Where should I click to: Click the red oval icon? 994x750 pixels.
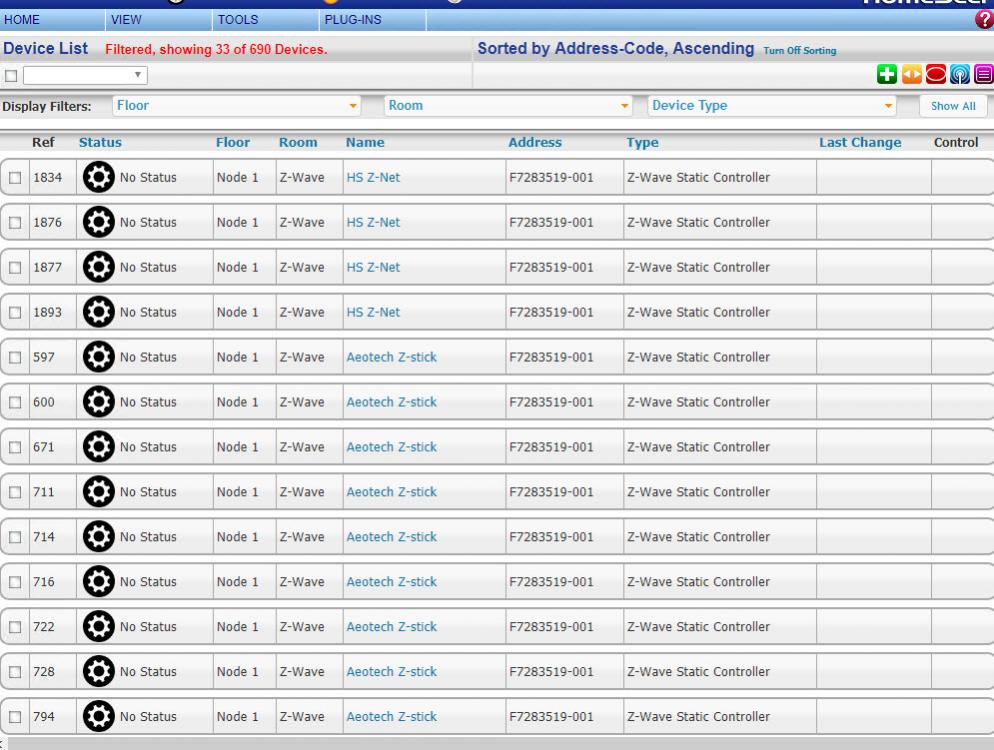coord(936,75)
